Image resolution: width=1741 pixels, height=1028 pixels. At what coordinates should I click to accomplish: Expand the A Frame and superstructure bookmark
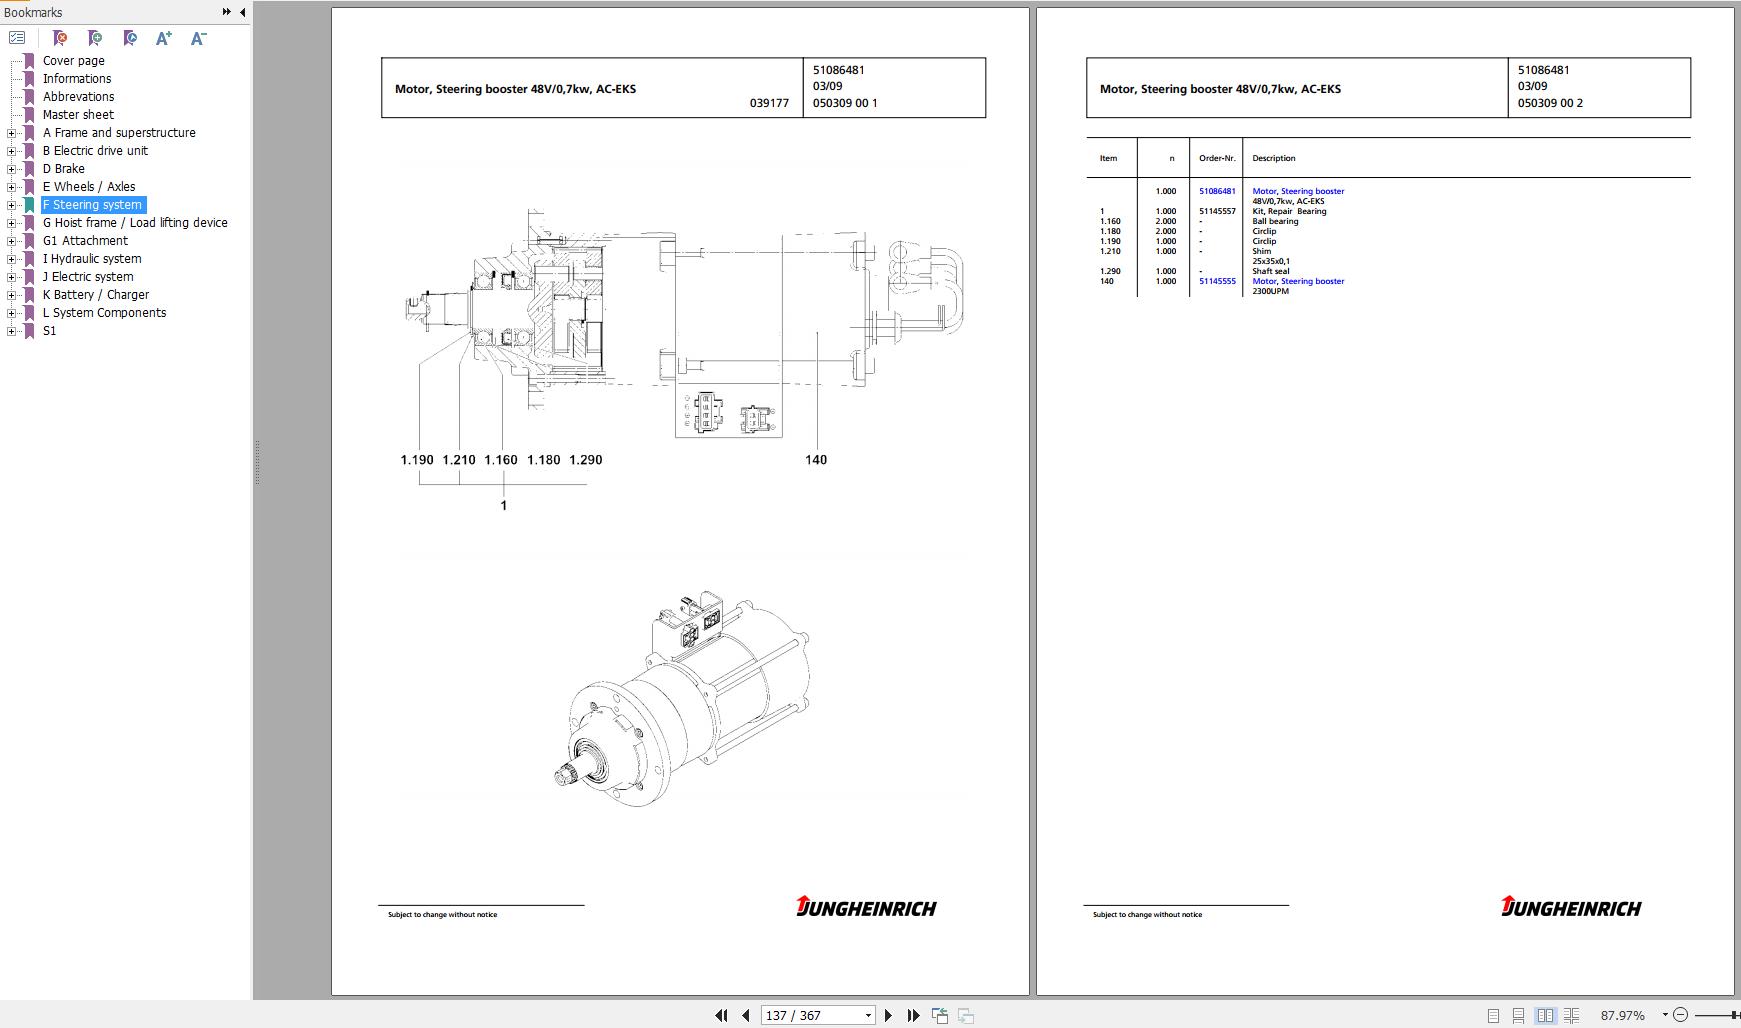click(x=12, y=133)
